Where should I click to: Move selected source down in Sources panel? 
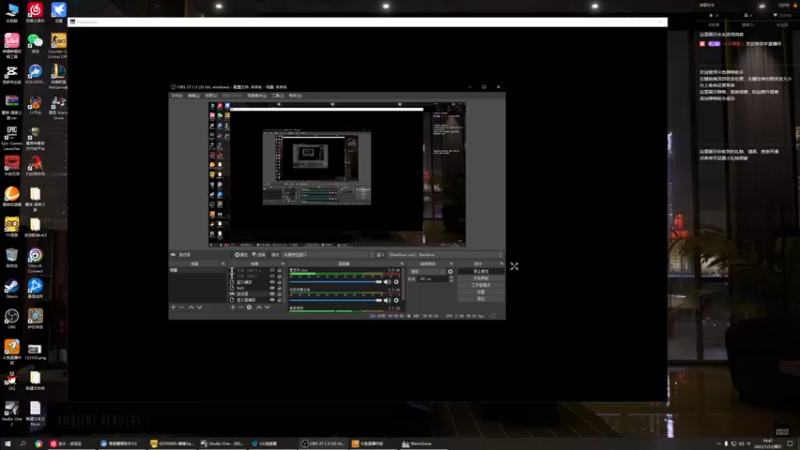[267, 307]
